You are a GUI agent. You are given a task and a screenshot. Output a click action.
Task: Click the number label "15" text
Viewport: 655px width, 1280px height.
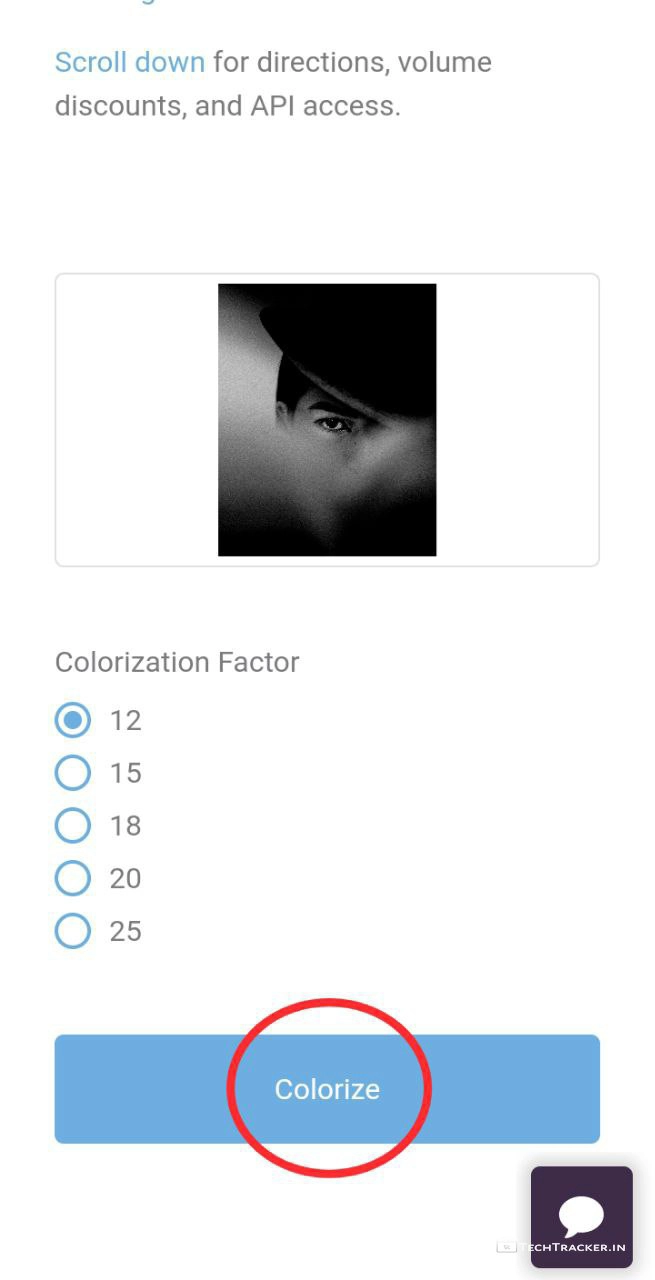(125, 774)
